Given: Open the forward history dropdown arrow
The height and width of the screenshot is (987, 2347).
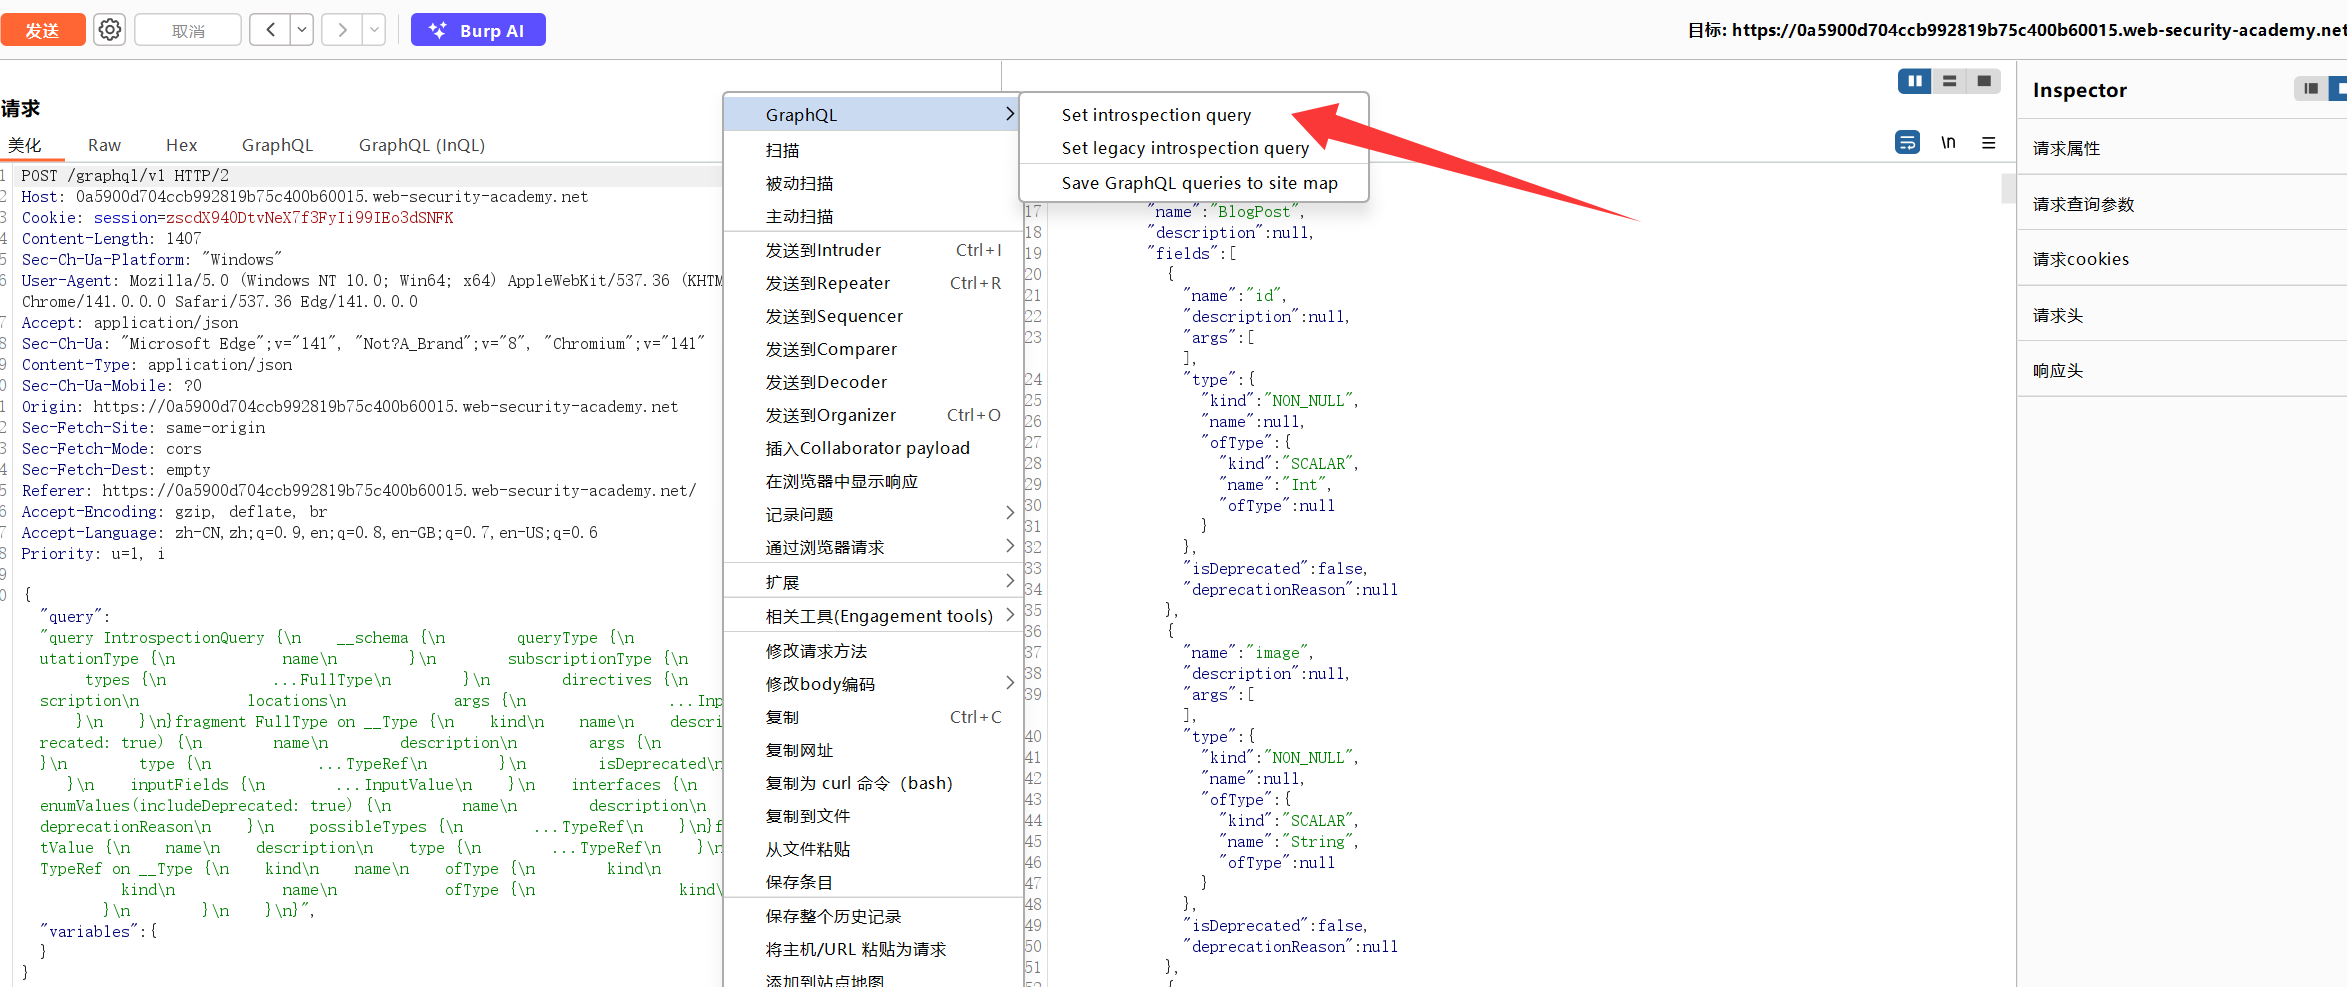Looking at the screenshot, I should [374, 30].
